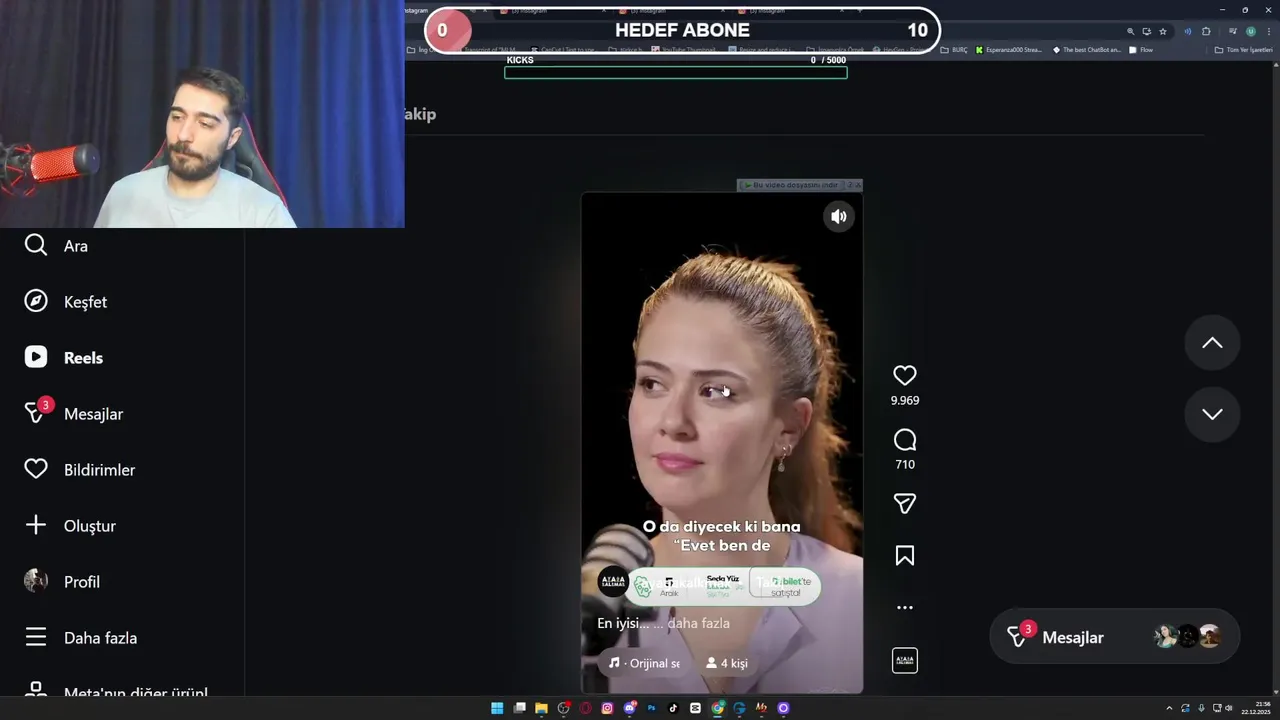This screenshot has height=720, width=1280.
Task: Click the Oluştur plus icon
Action: (x=36, y=525)
